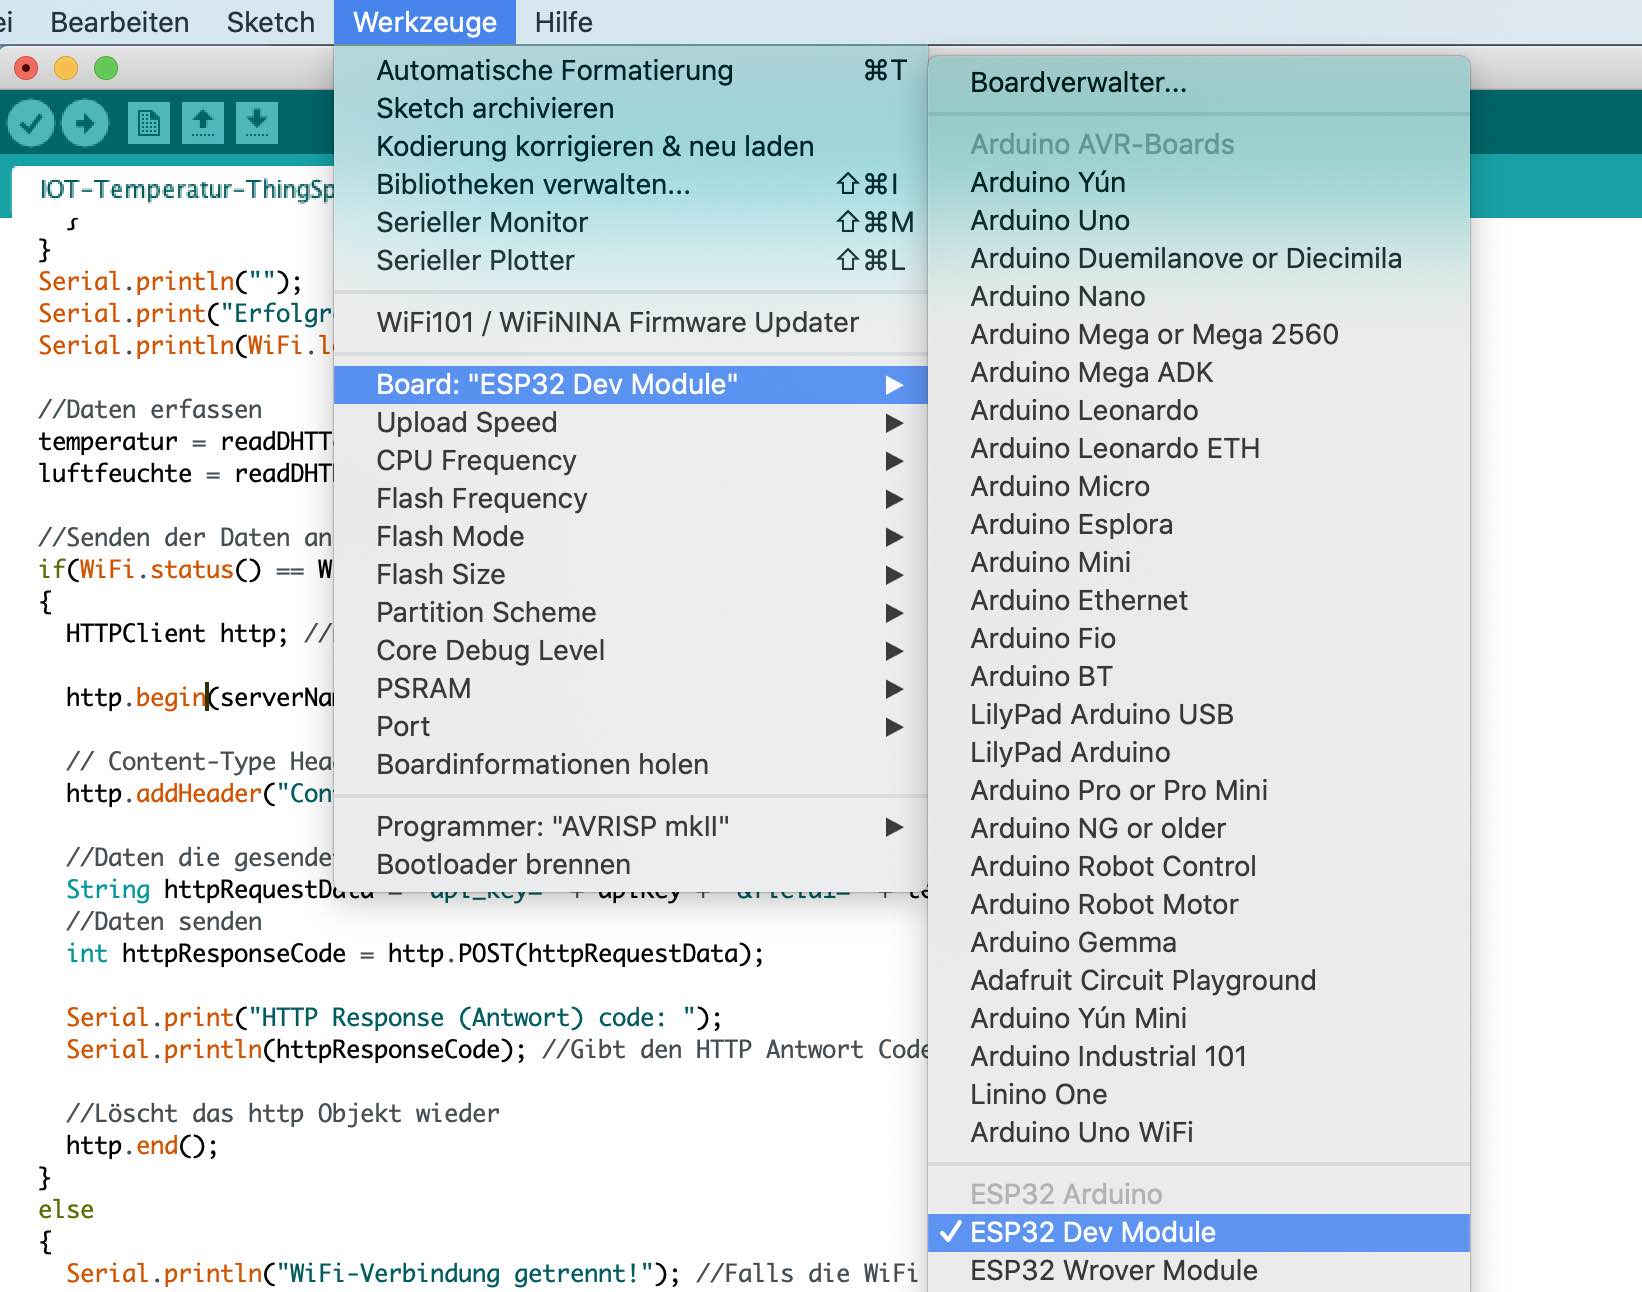Select LilyPad Arduino USB board

1101,714
